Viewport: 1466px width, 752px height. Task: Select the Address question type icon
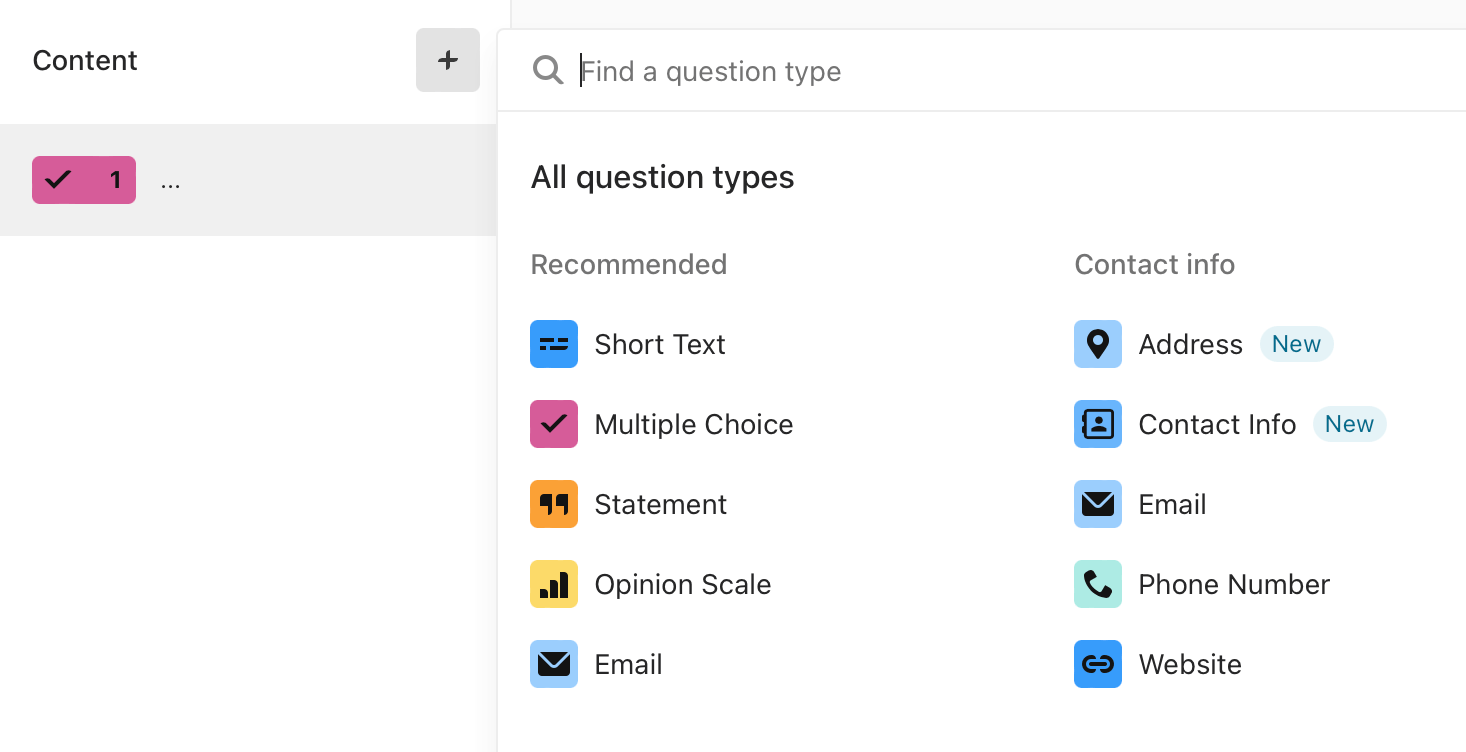tap(1098, 344)
